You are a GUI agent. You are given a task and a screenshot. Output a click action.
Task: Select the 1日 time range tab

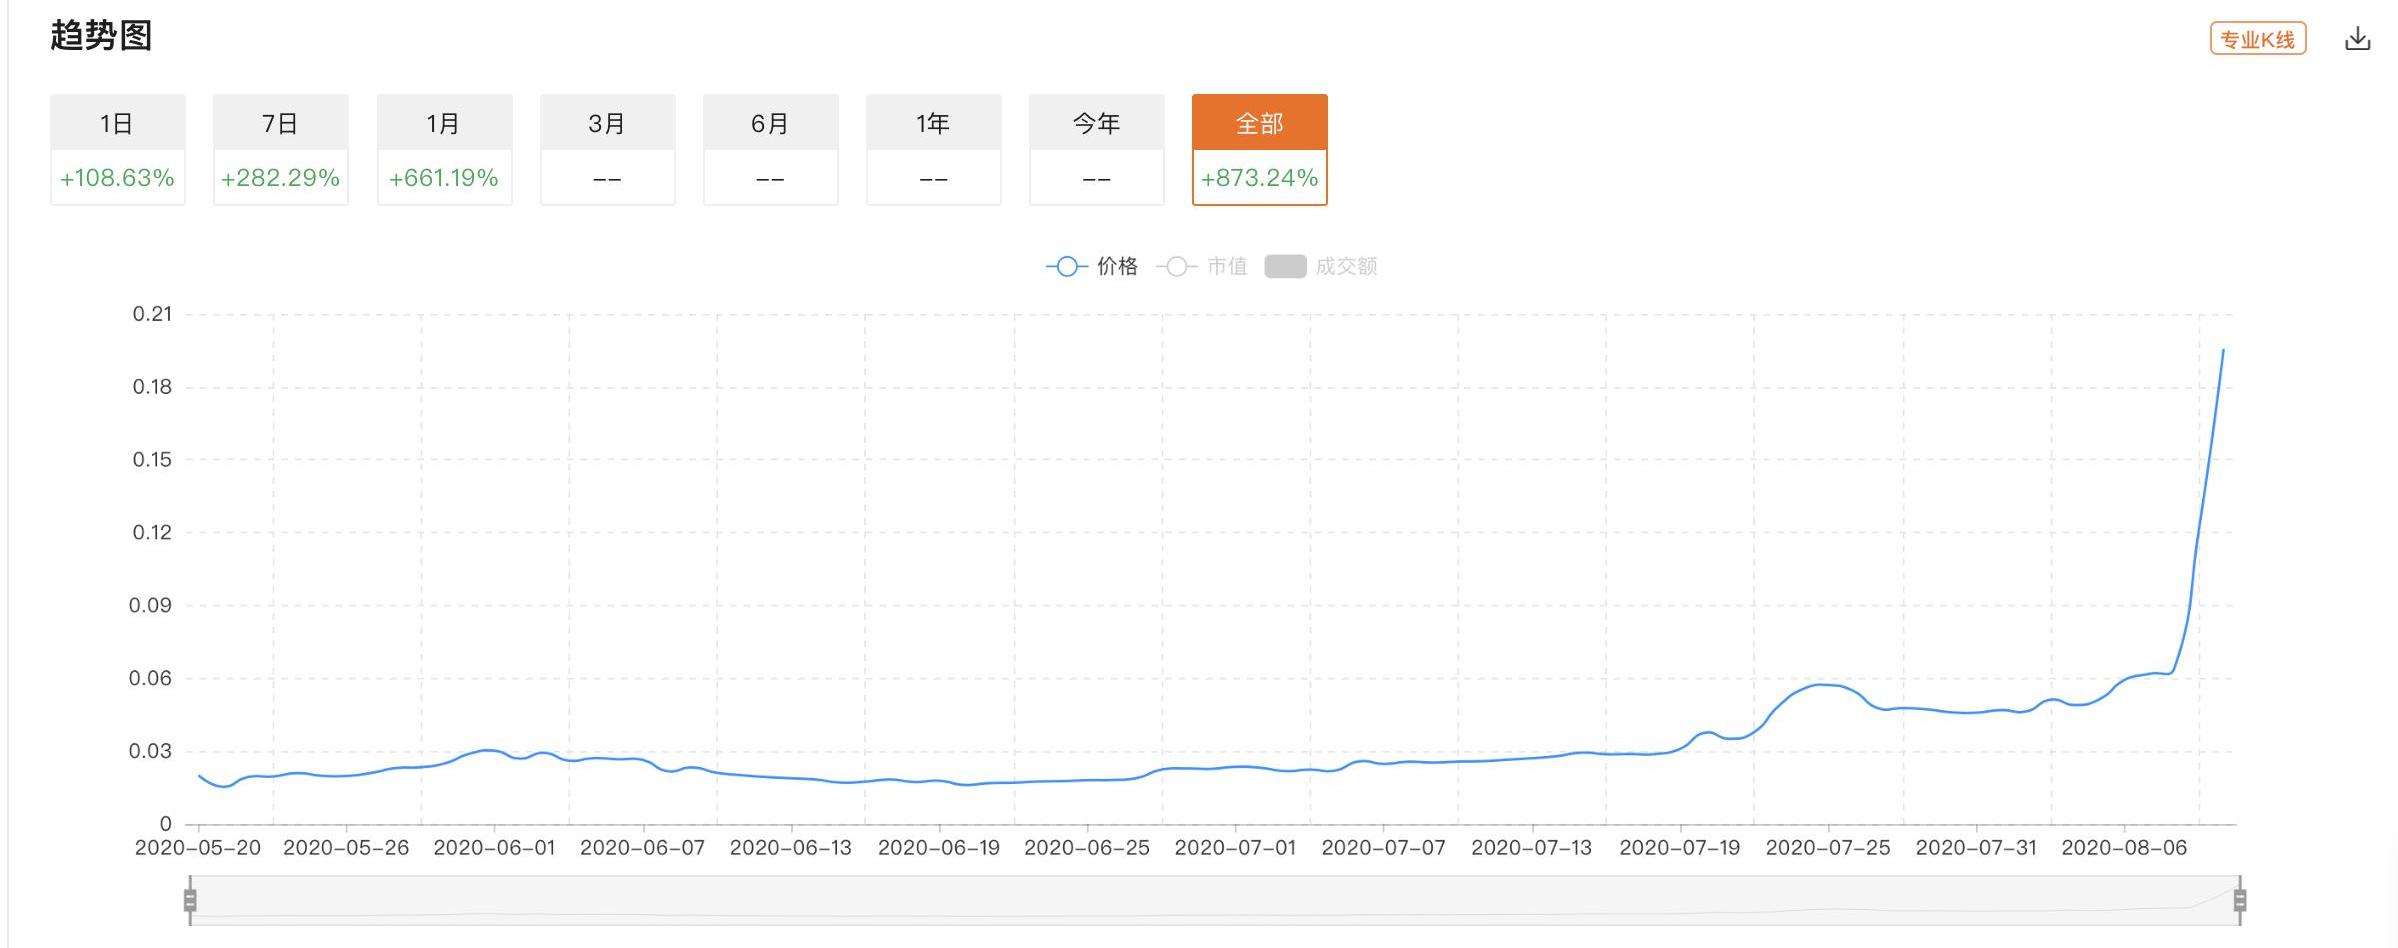(x=118, y=150)
